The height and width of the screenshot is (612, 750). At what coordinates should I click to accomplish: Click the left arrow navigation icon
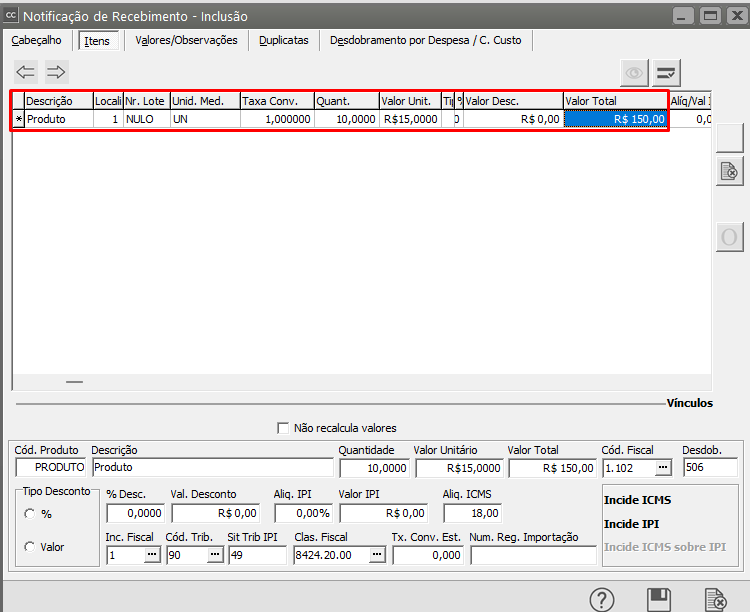pos(26,72)
